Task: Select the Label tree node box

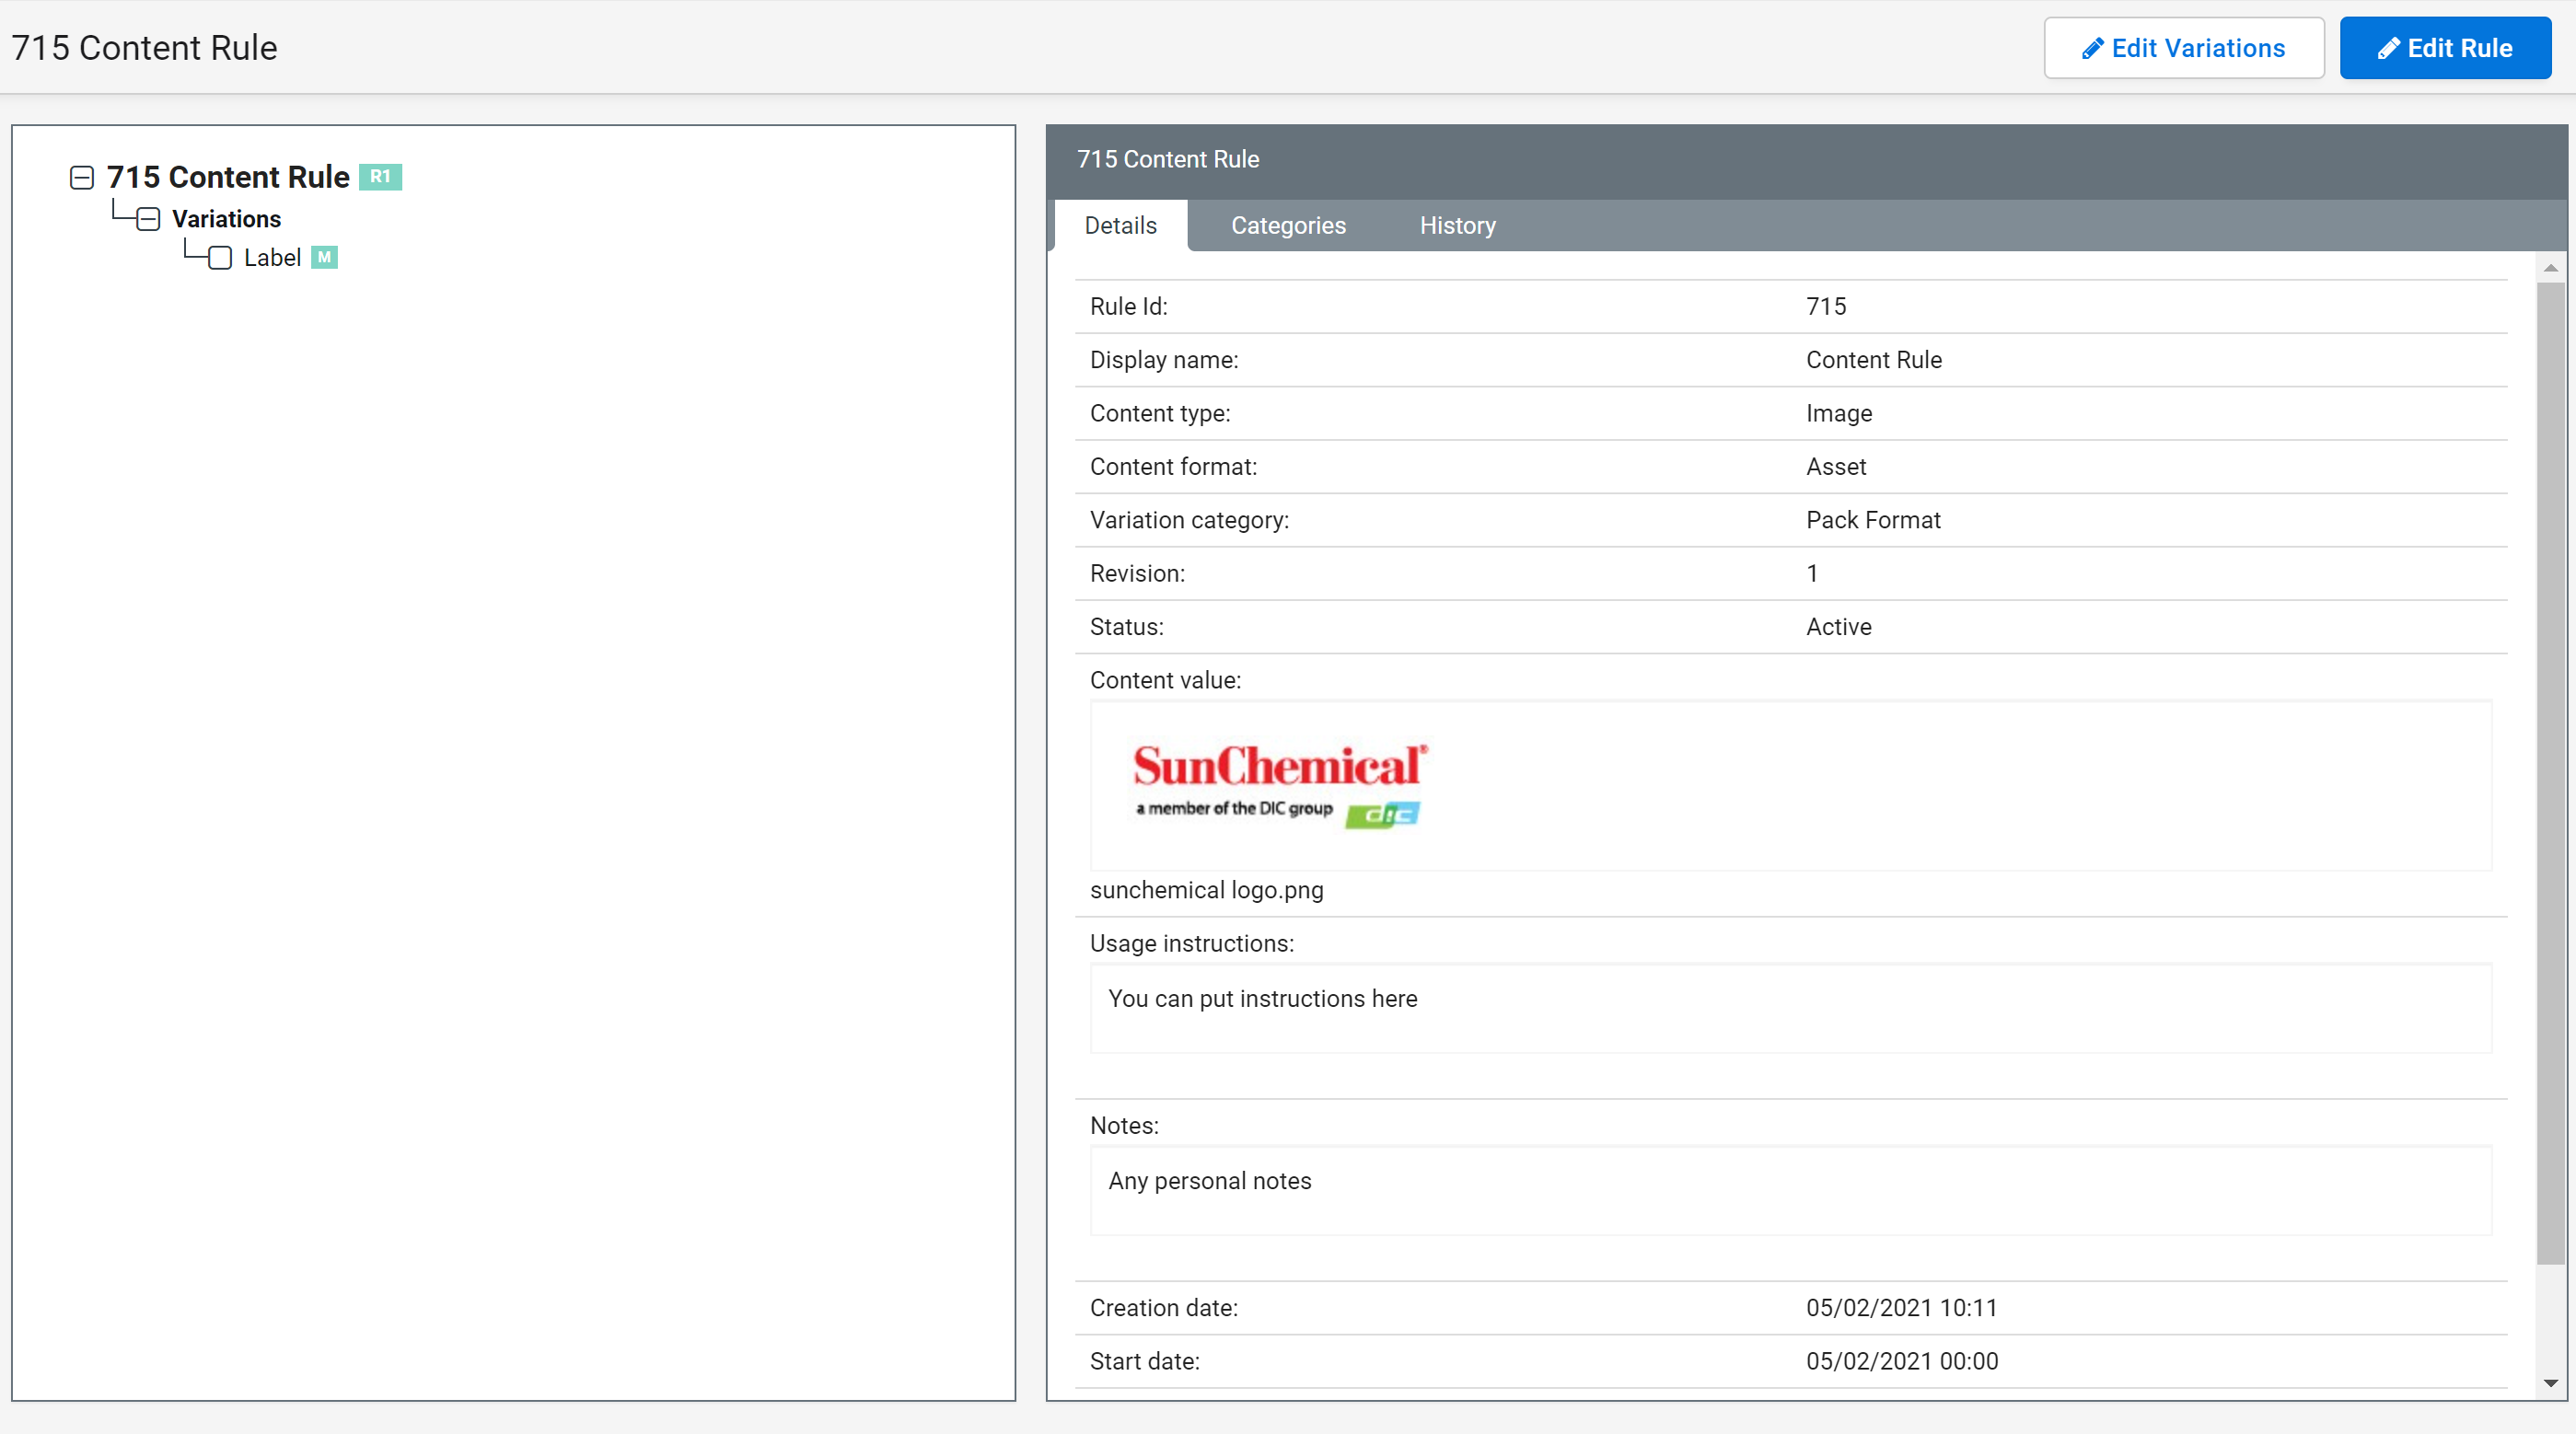Action: 220,258
